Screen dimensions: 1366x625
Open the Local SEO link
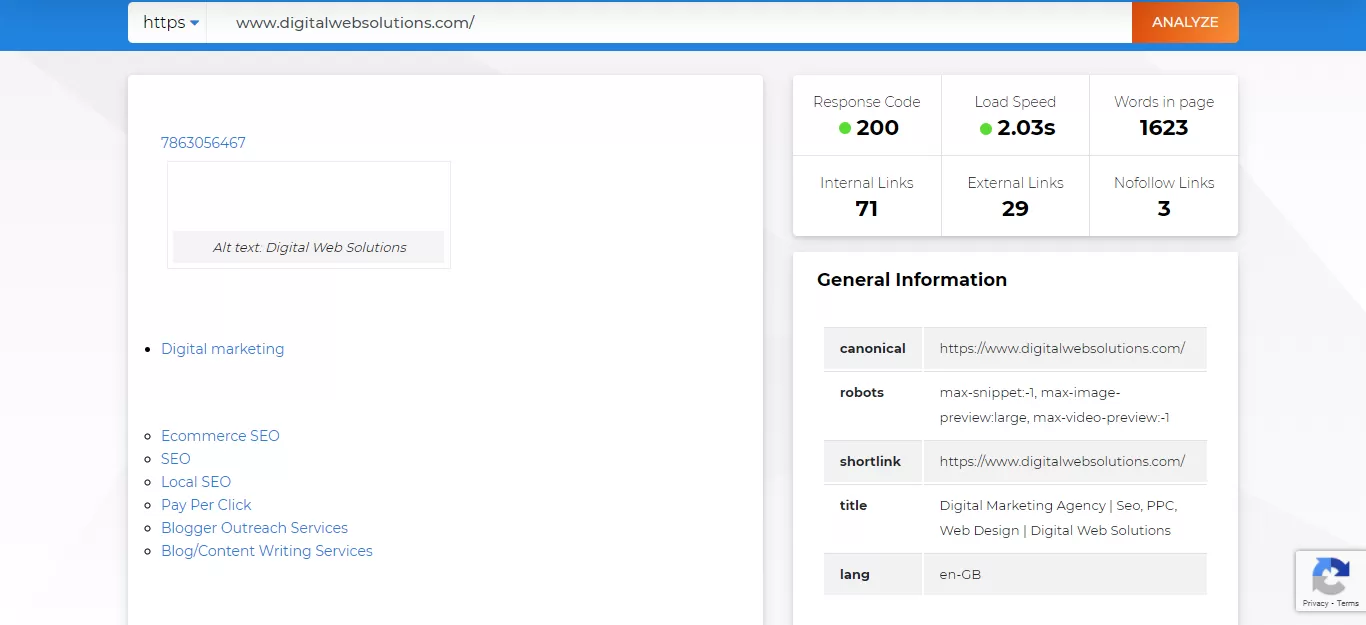click(x=196, y=482)
